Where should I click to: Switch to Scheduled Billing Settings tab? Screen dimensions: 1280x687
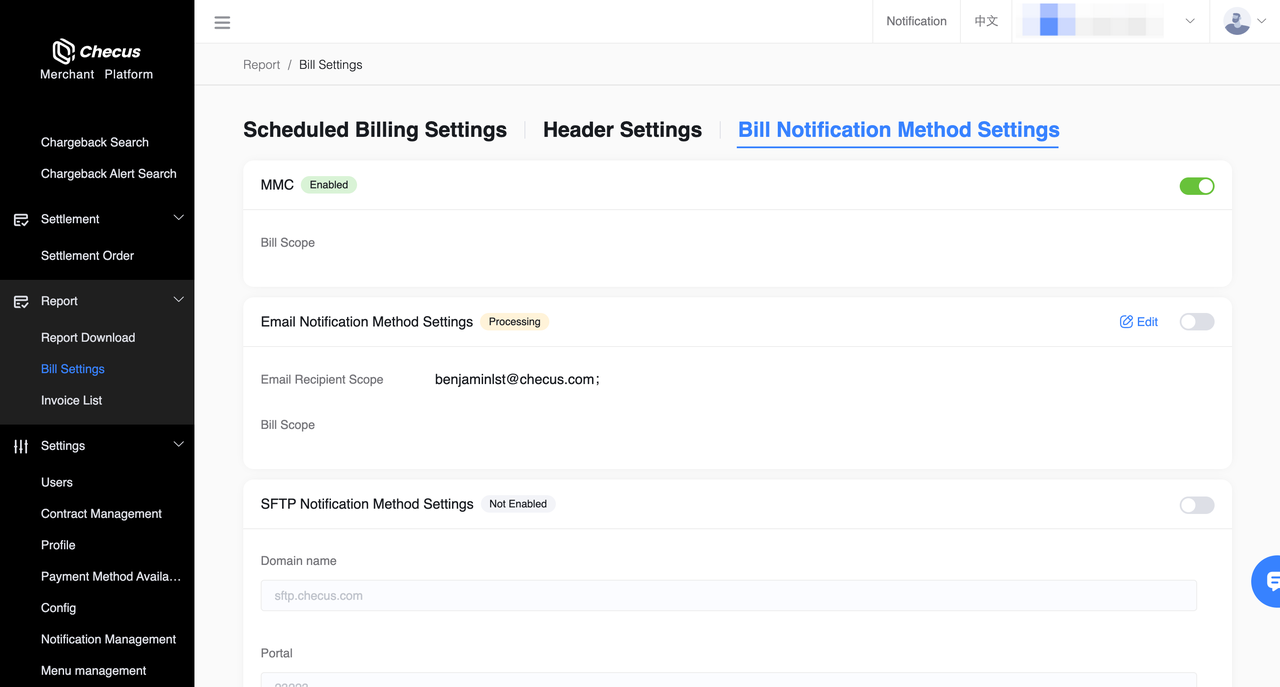[375, 130]
